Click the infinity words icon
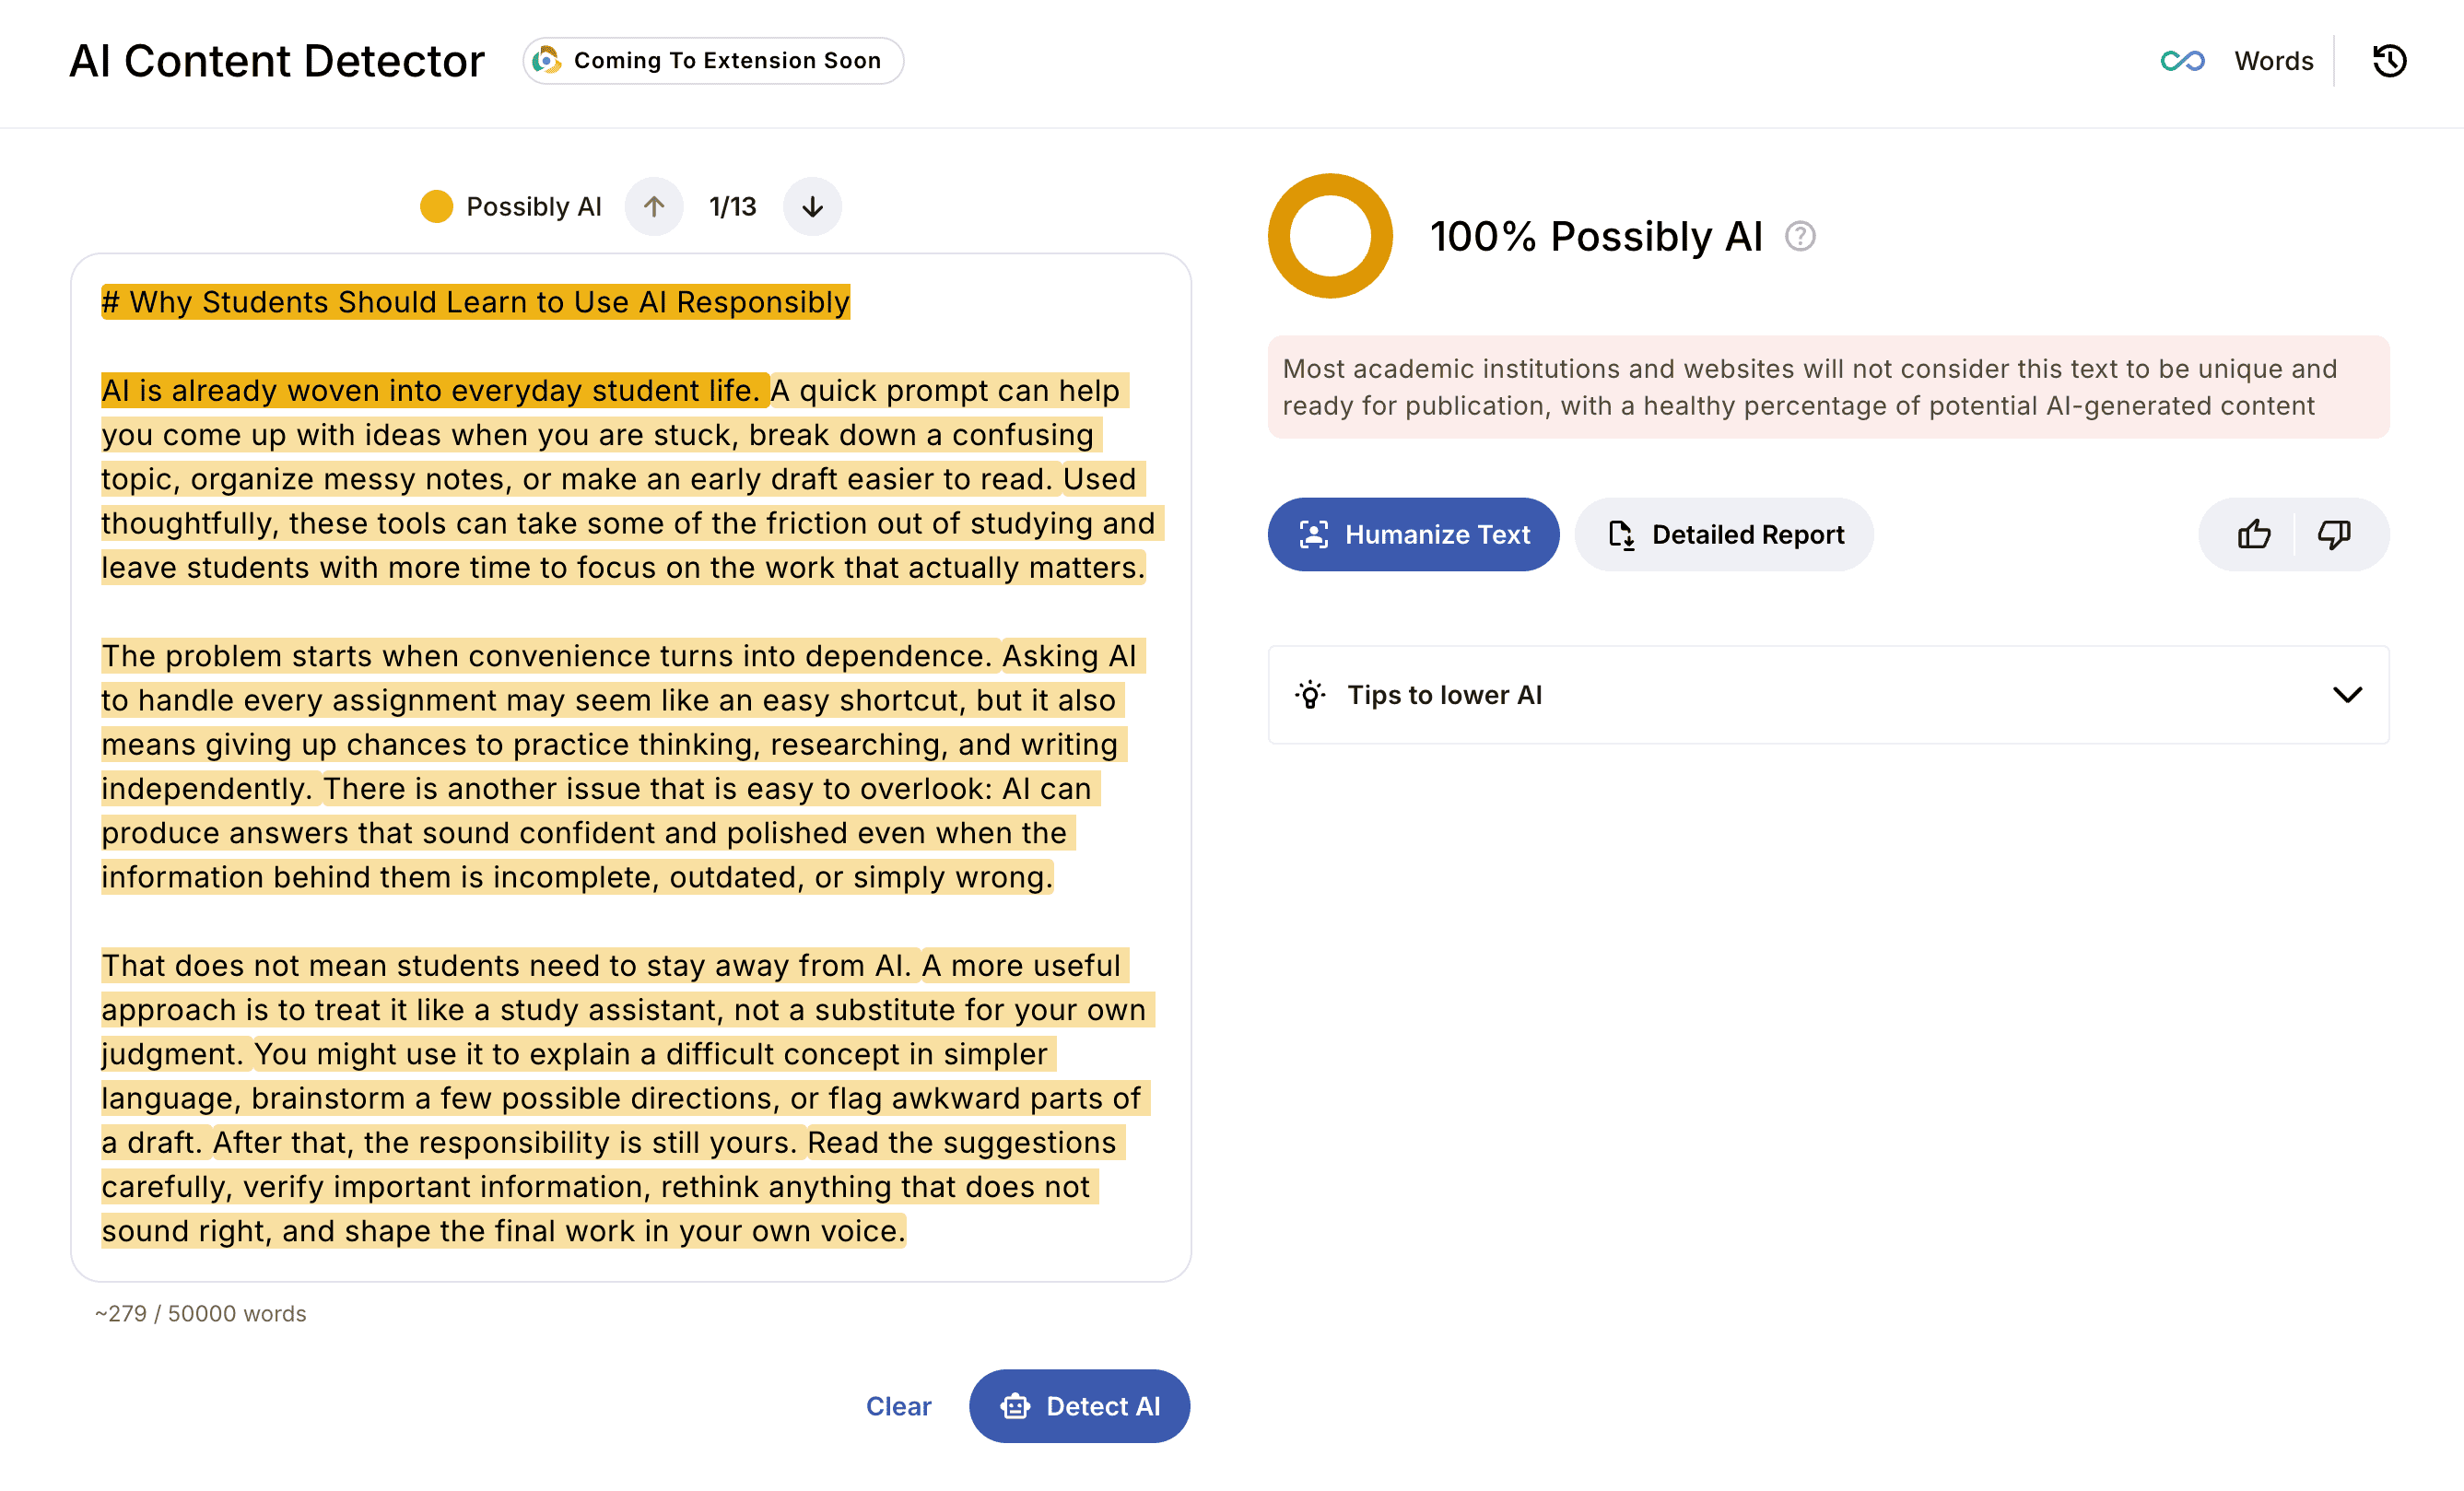This screenshot has height=1491, width=2464. click(x=2181, y=61)
